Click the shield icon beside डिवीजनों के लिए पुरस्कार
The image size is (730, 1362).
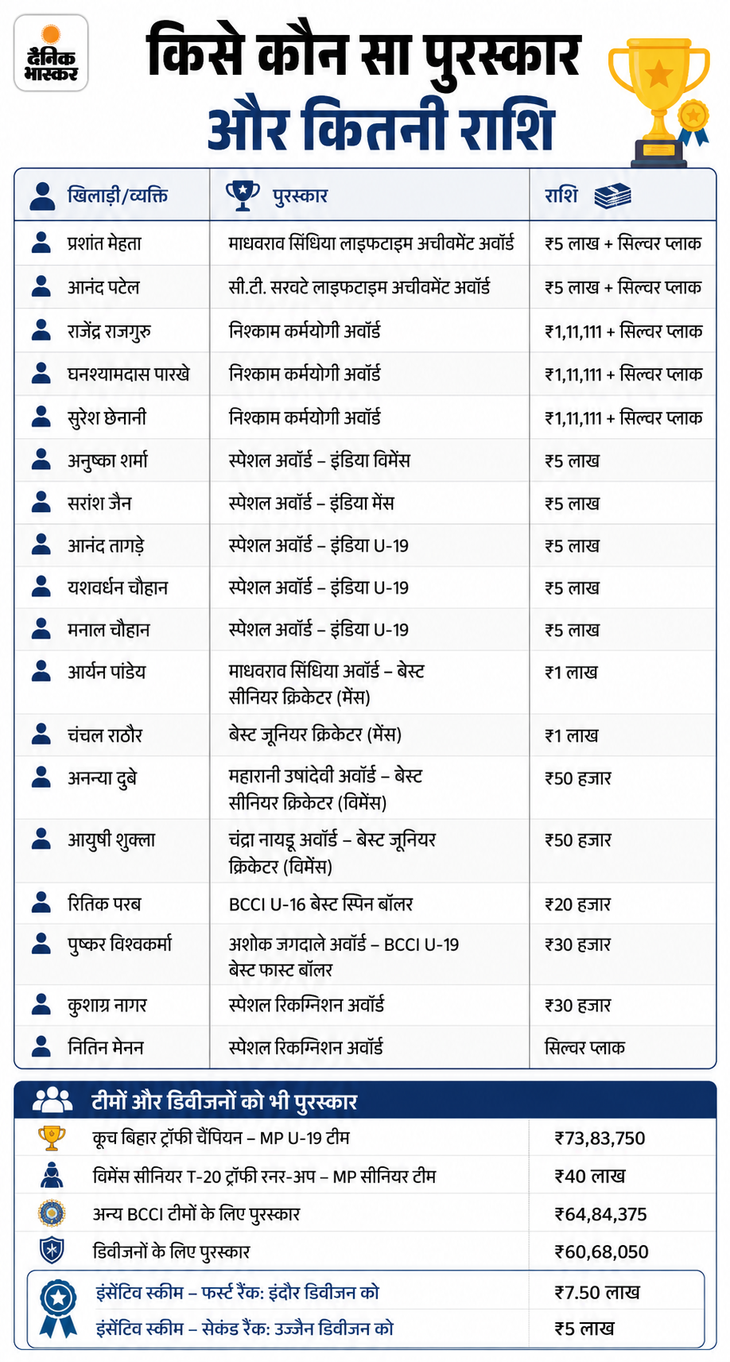pos(51,1250)
